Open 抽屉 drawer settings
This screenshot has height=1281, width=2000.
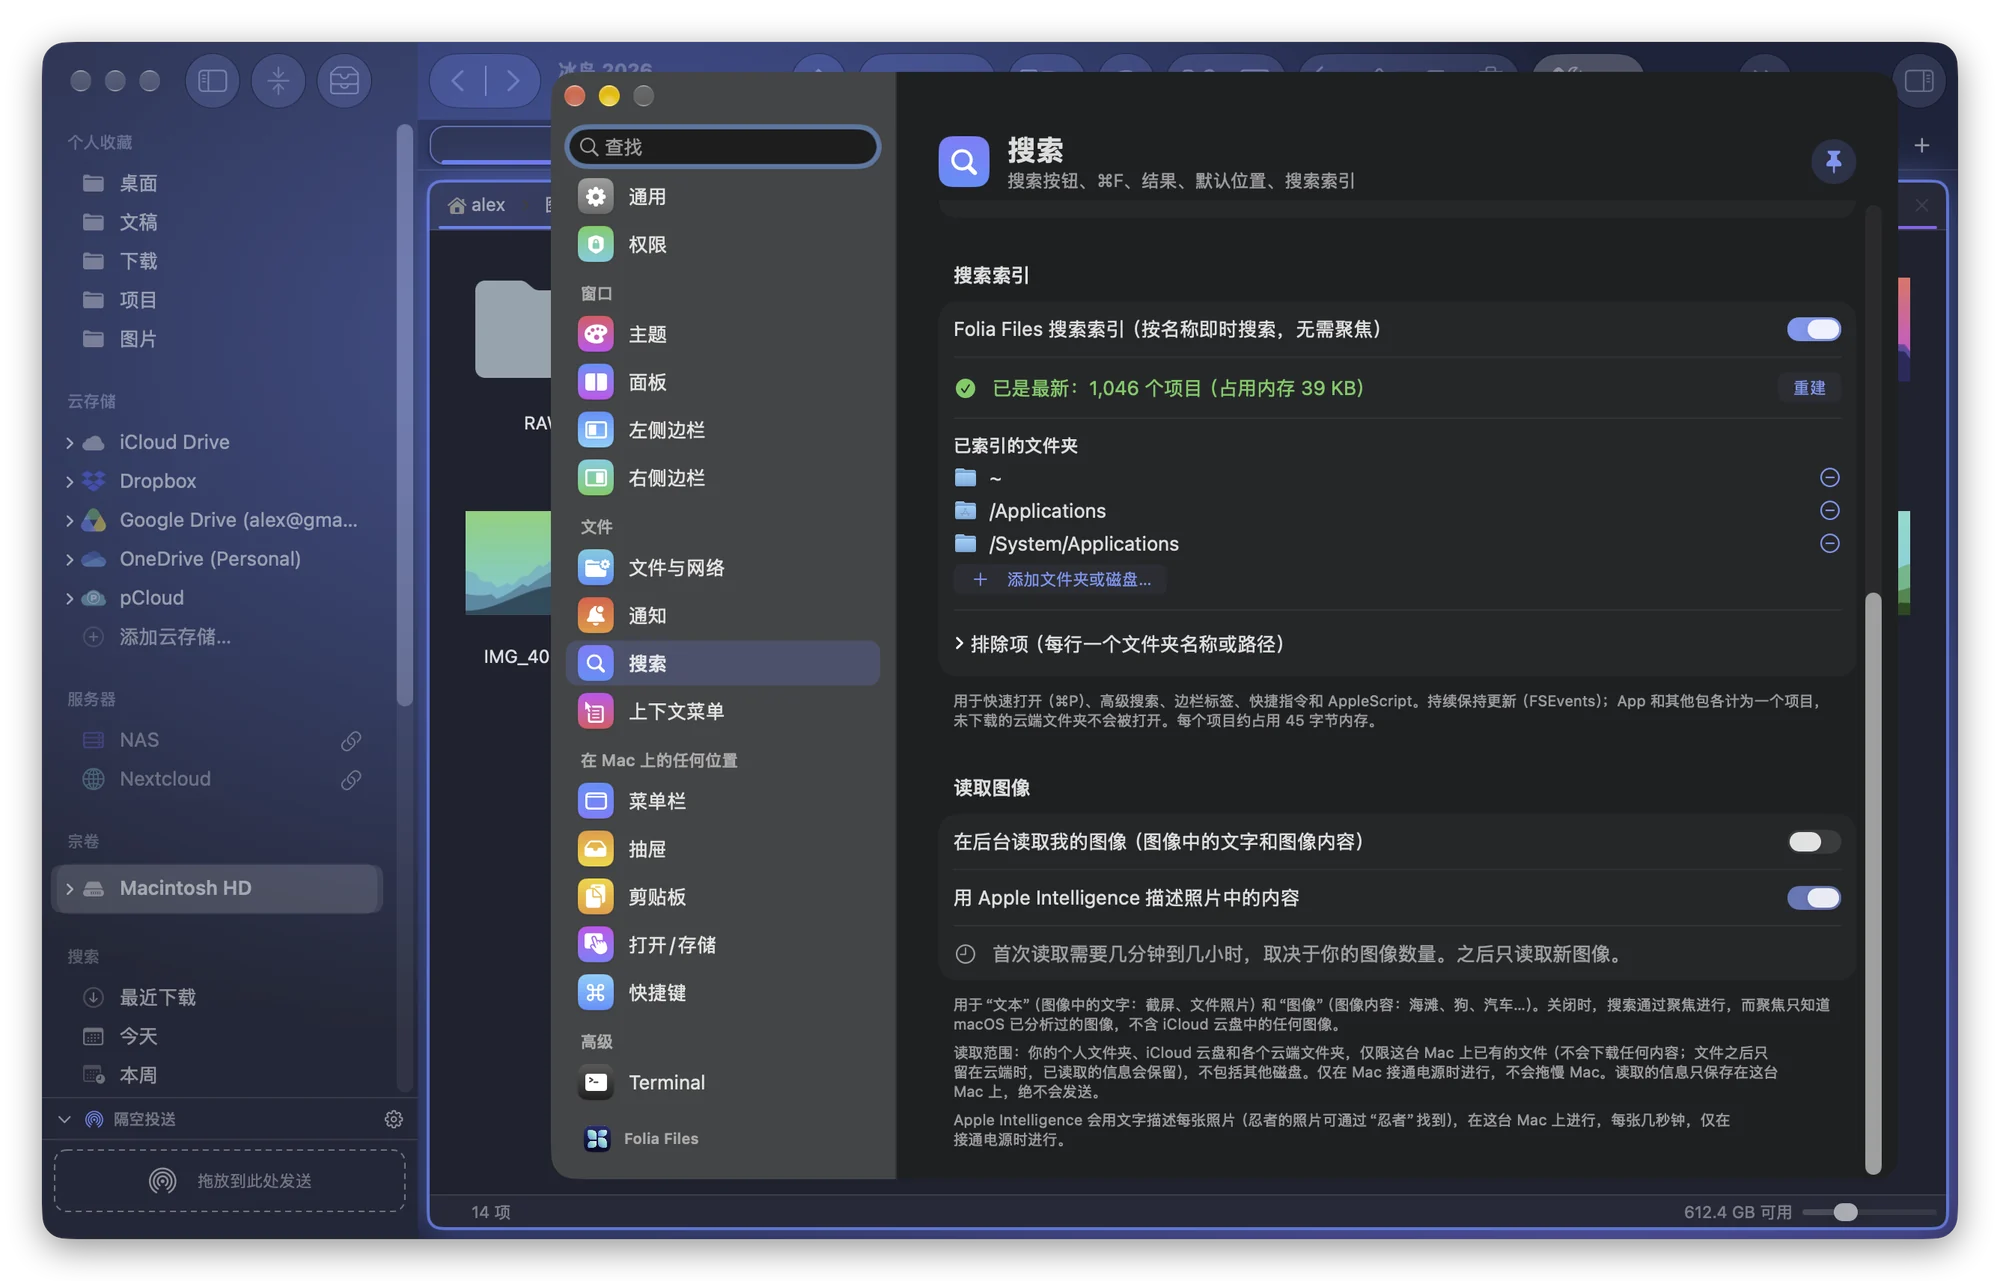[x=722, y=849]
